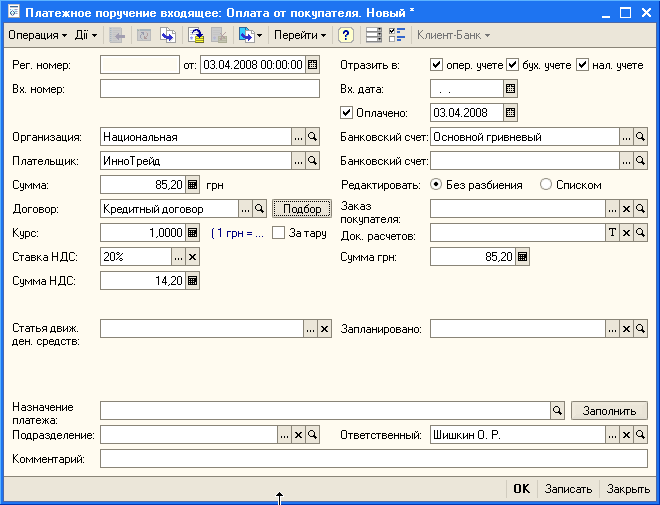Open calendar picker next to document date

click(x=312, y=65)
